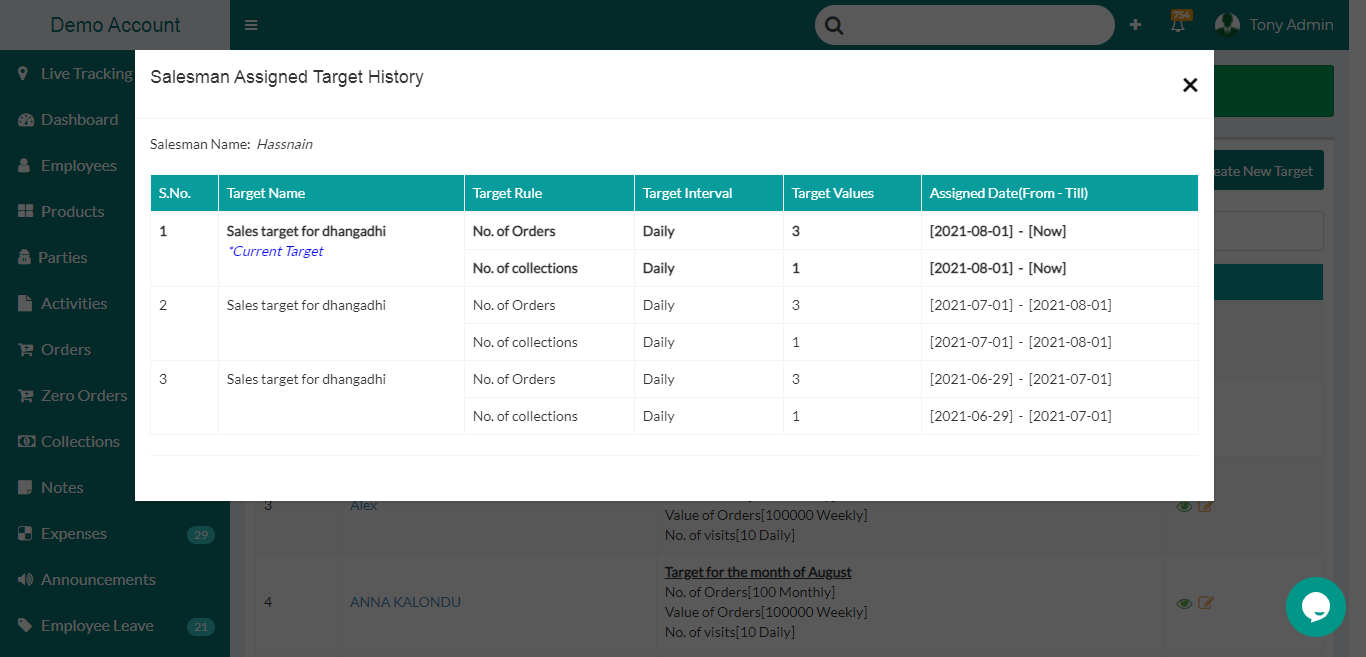Click the Parties icon

(25, 258)
